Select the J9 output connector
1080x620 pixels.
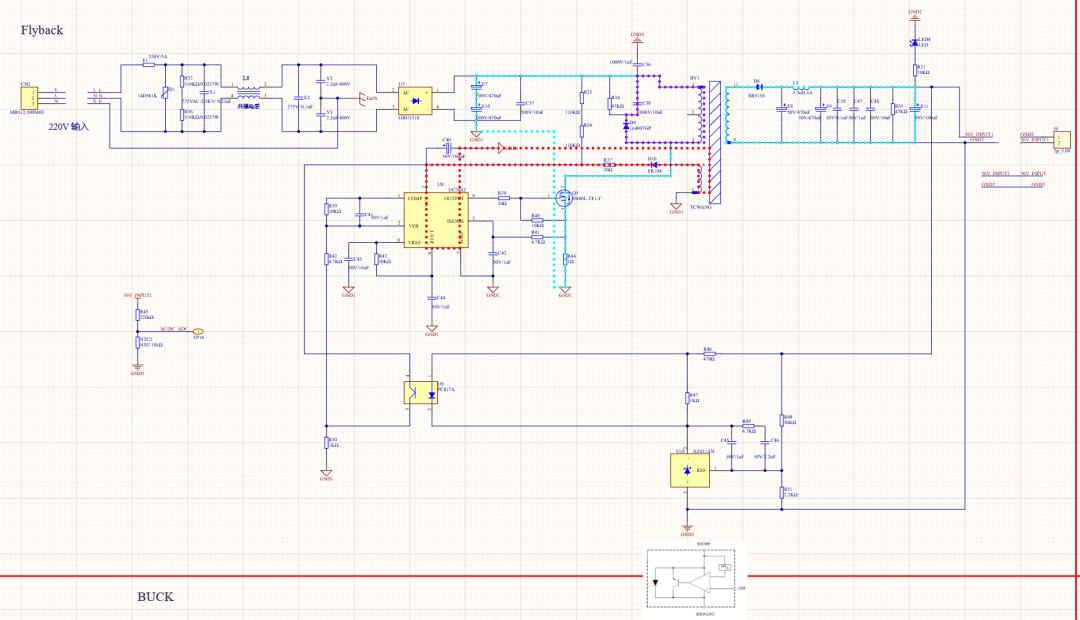click(1057, 137)
